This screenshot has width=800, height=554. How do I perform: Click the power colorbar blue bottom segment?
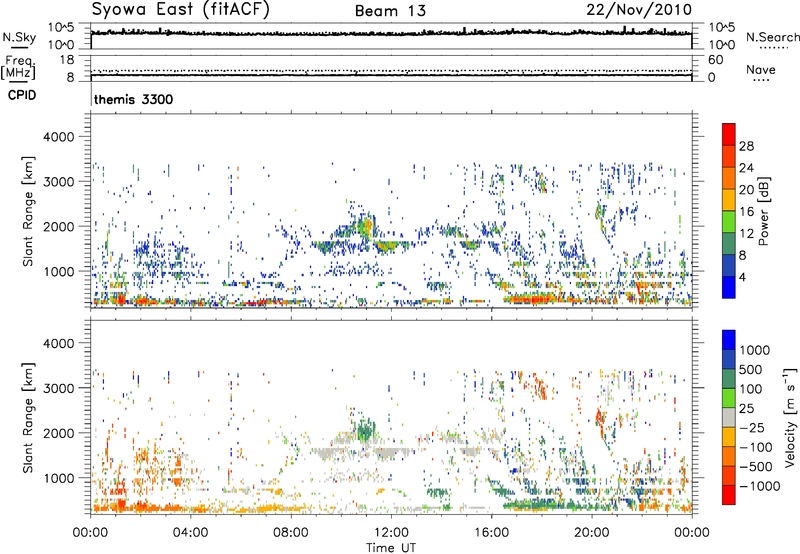[729, 287]
